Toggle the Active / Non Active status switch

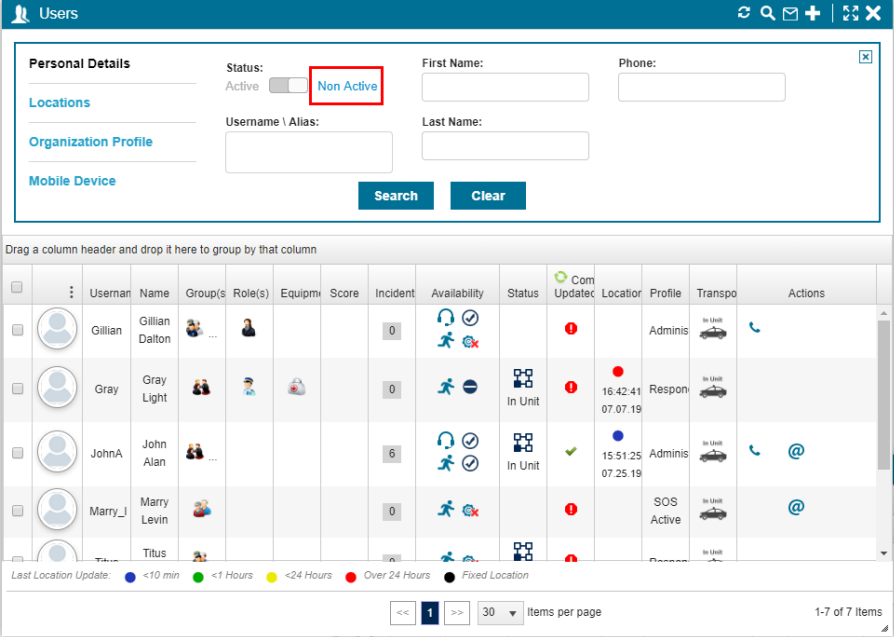pos(289,86)
